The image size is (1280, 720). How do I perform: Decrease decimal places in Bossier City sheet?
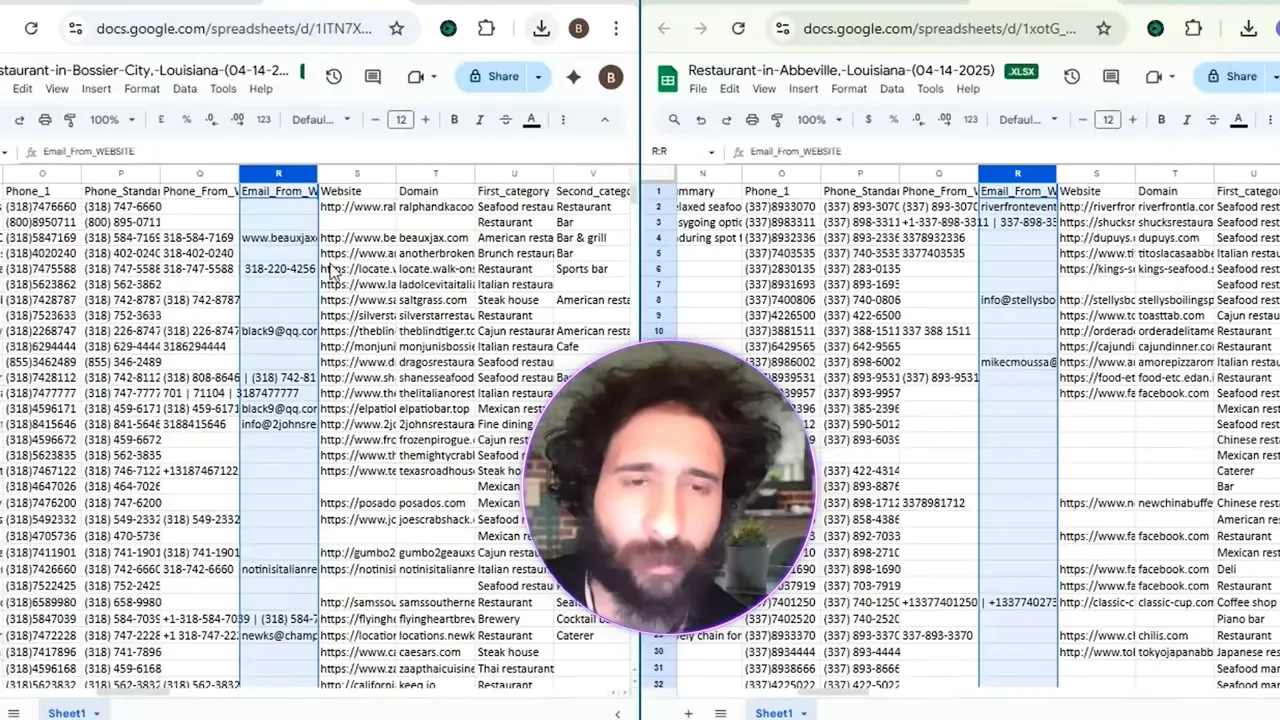click(x=211, y=120)
